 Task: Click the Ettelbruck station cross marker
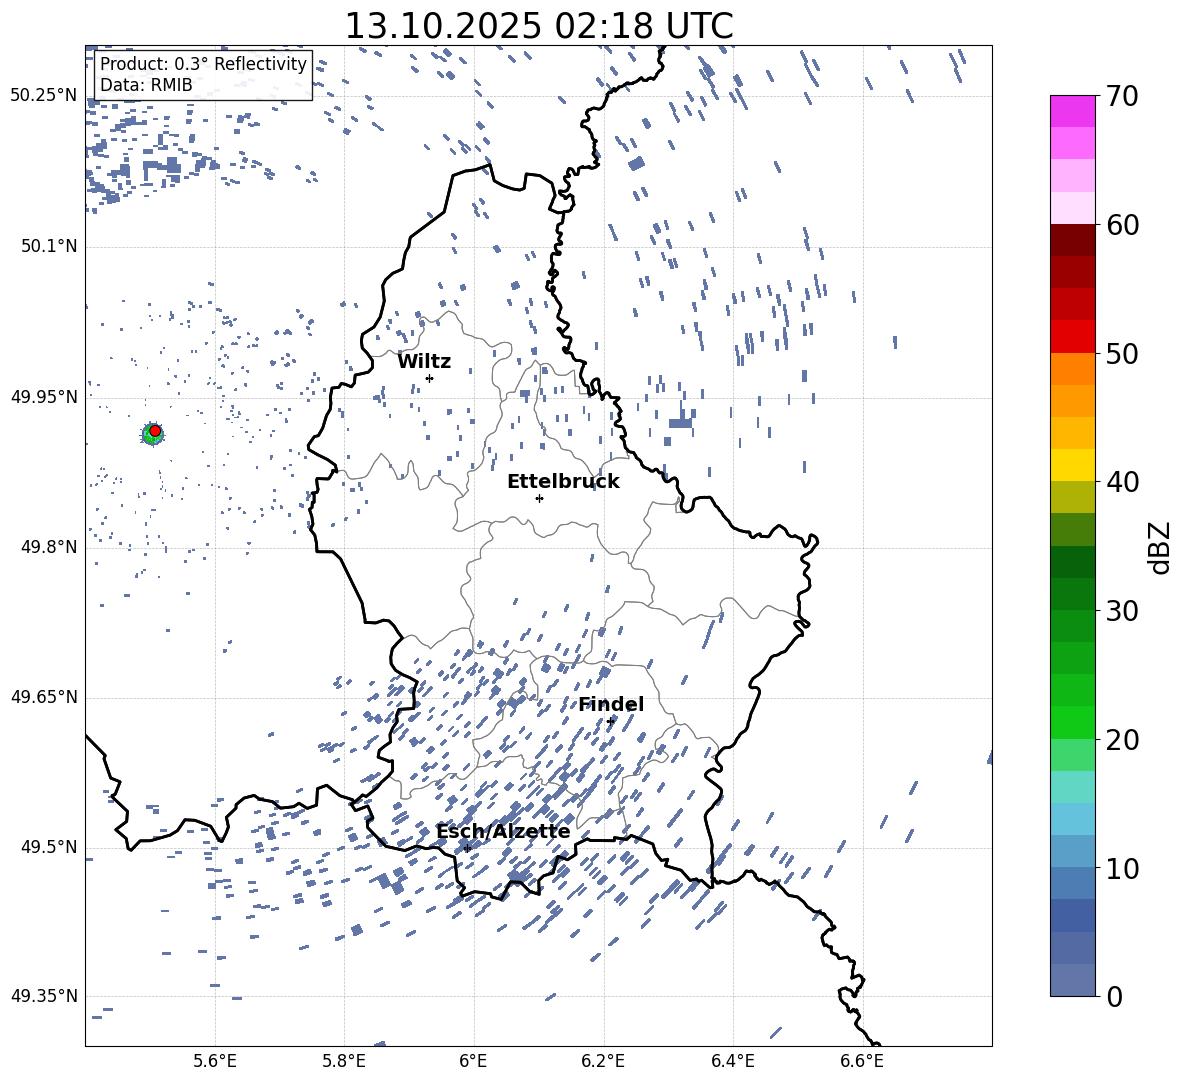(539, 498)
